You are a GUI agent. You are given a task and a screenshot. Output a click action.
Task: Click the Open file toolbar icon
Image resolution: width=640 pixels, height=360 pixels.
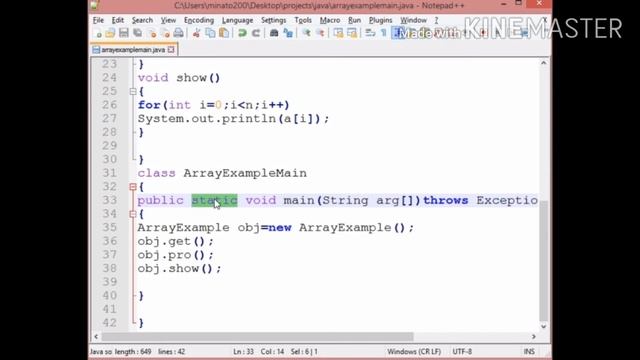110,33
